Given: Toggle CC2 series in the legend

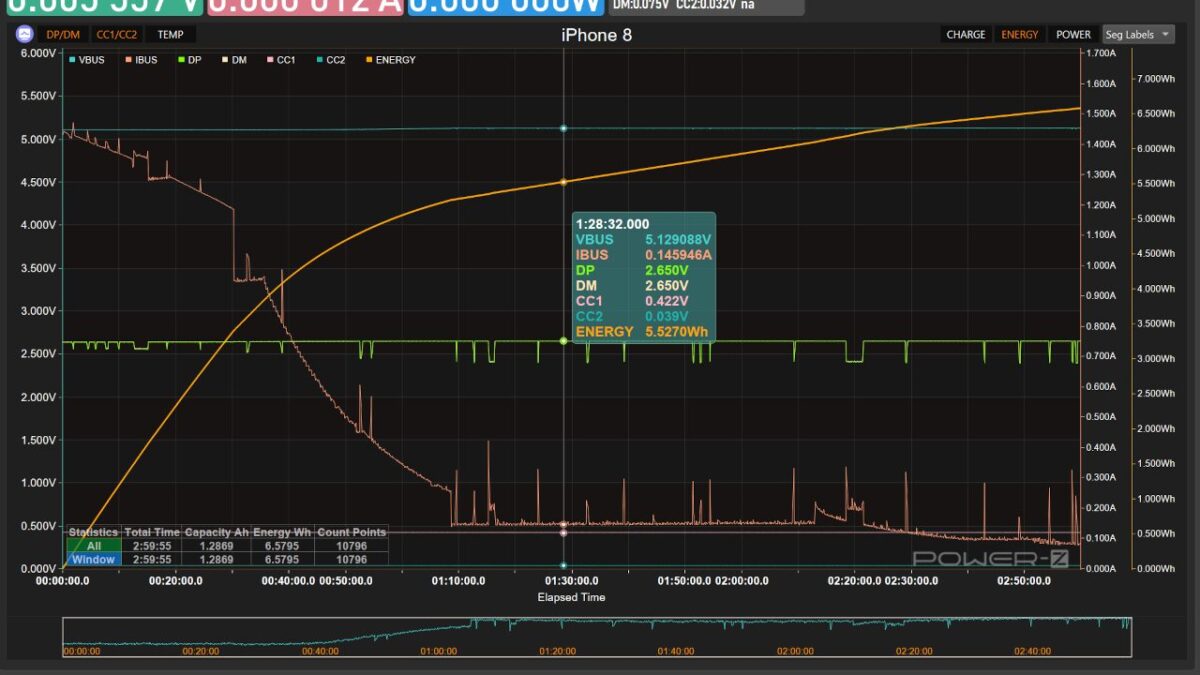Looking at the screenshot, I should [x=329, y=60].
